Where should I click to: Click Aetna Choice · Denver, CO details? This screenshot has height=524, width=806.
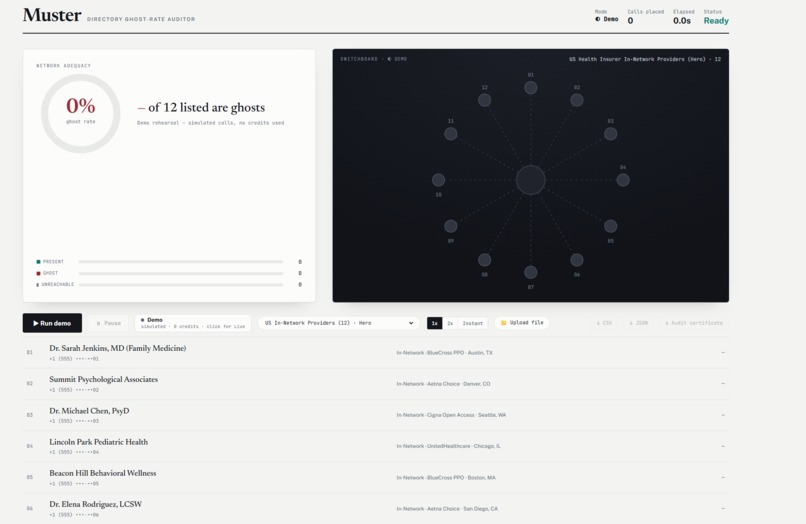click(x=443, y=384)
